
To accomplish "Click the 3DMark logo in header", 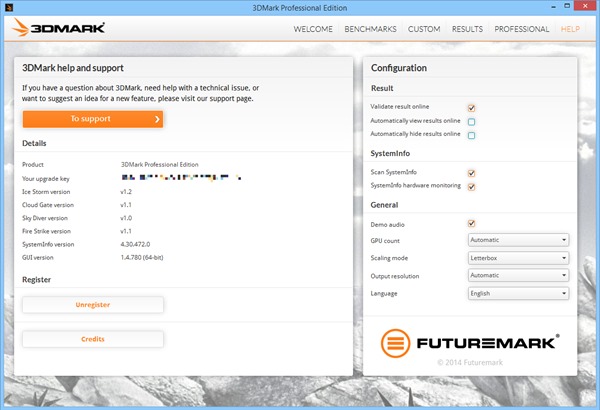I will [58, 28].
